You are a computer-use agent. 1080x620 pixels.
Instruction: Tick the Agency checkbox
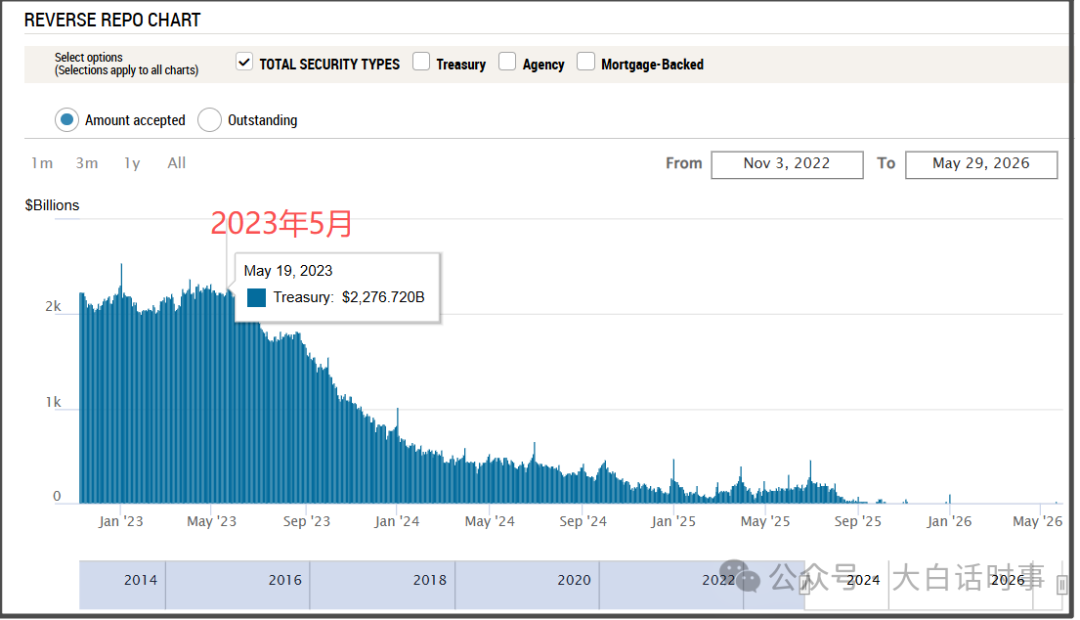coord(507,61)
